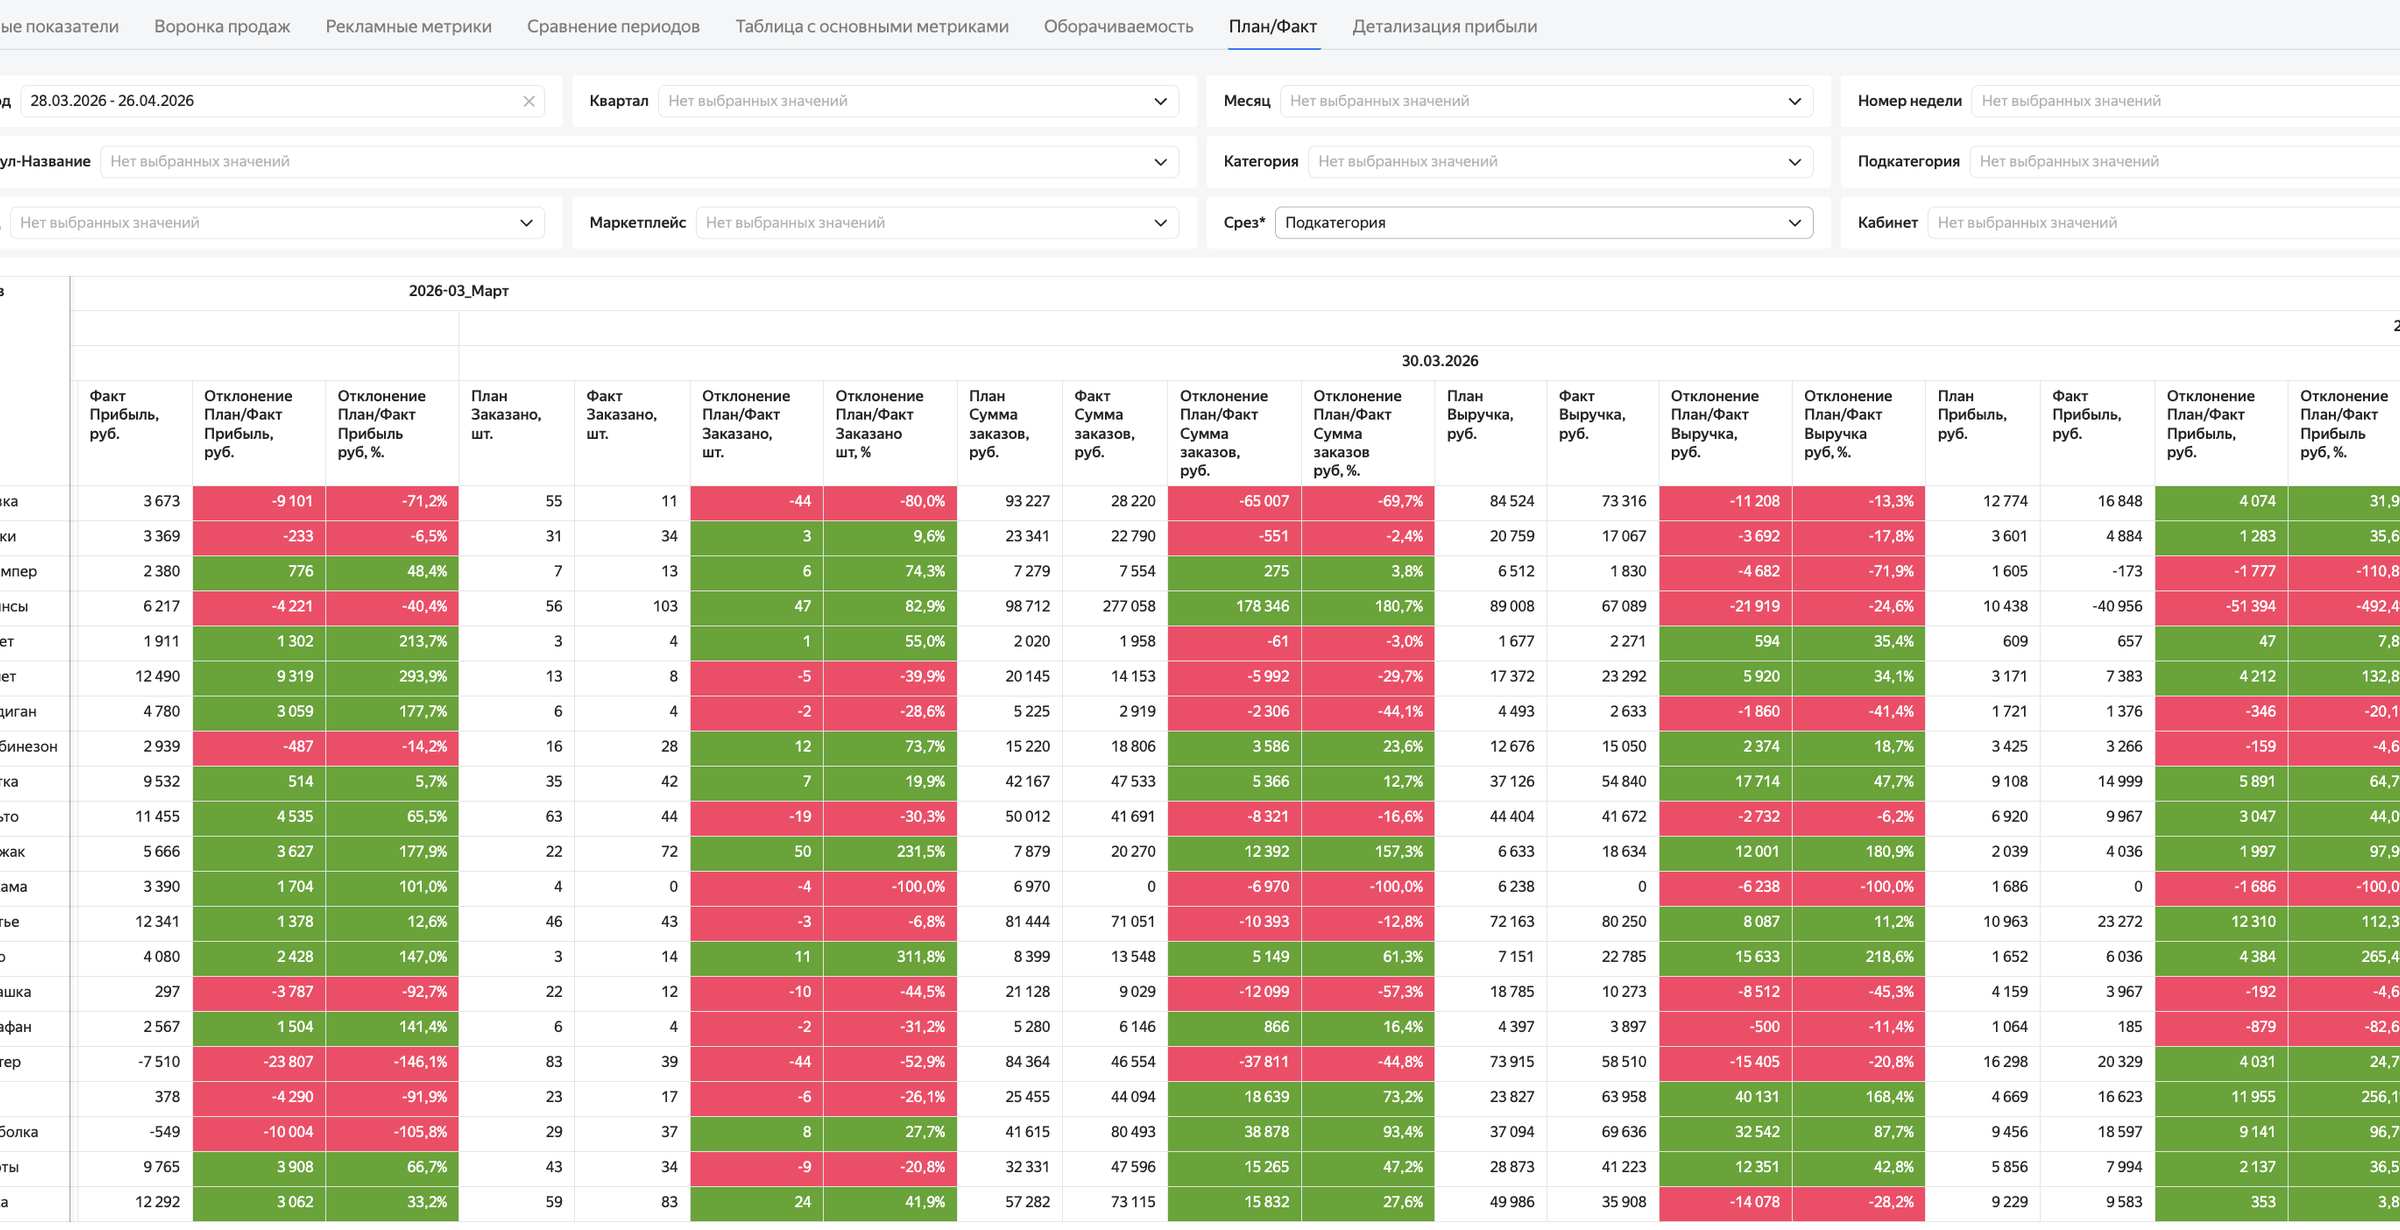Image resolution: width=2400 pixels, height=1230 pixels.
Task: Click the red cell -23 807
Action: [x=259, y=1062]
